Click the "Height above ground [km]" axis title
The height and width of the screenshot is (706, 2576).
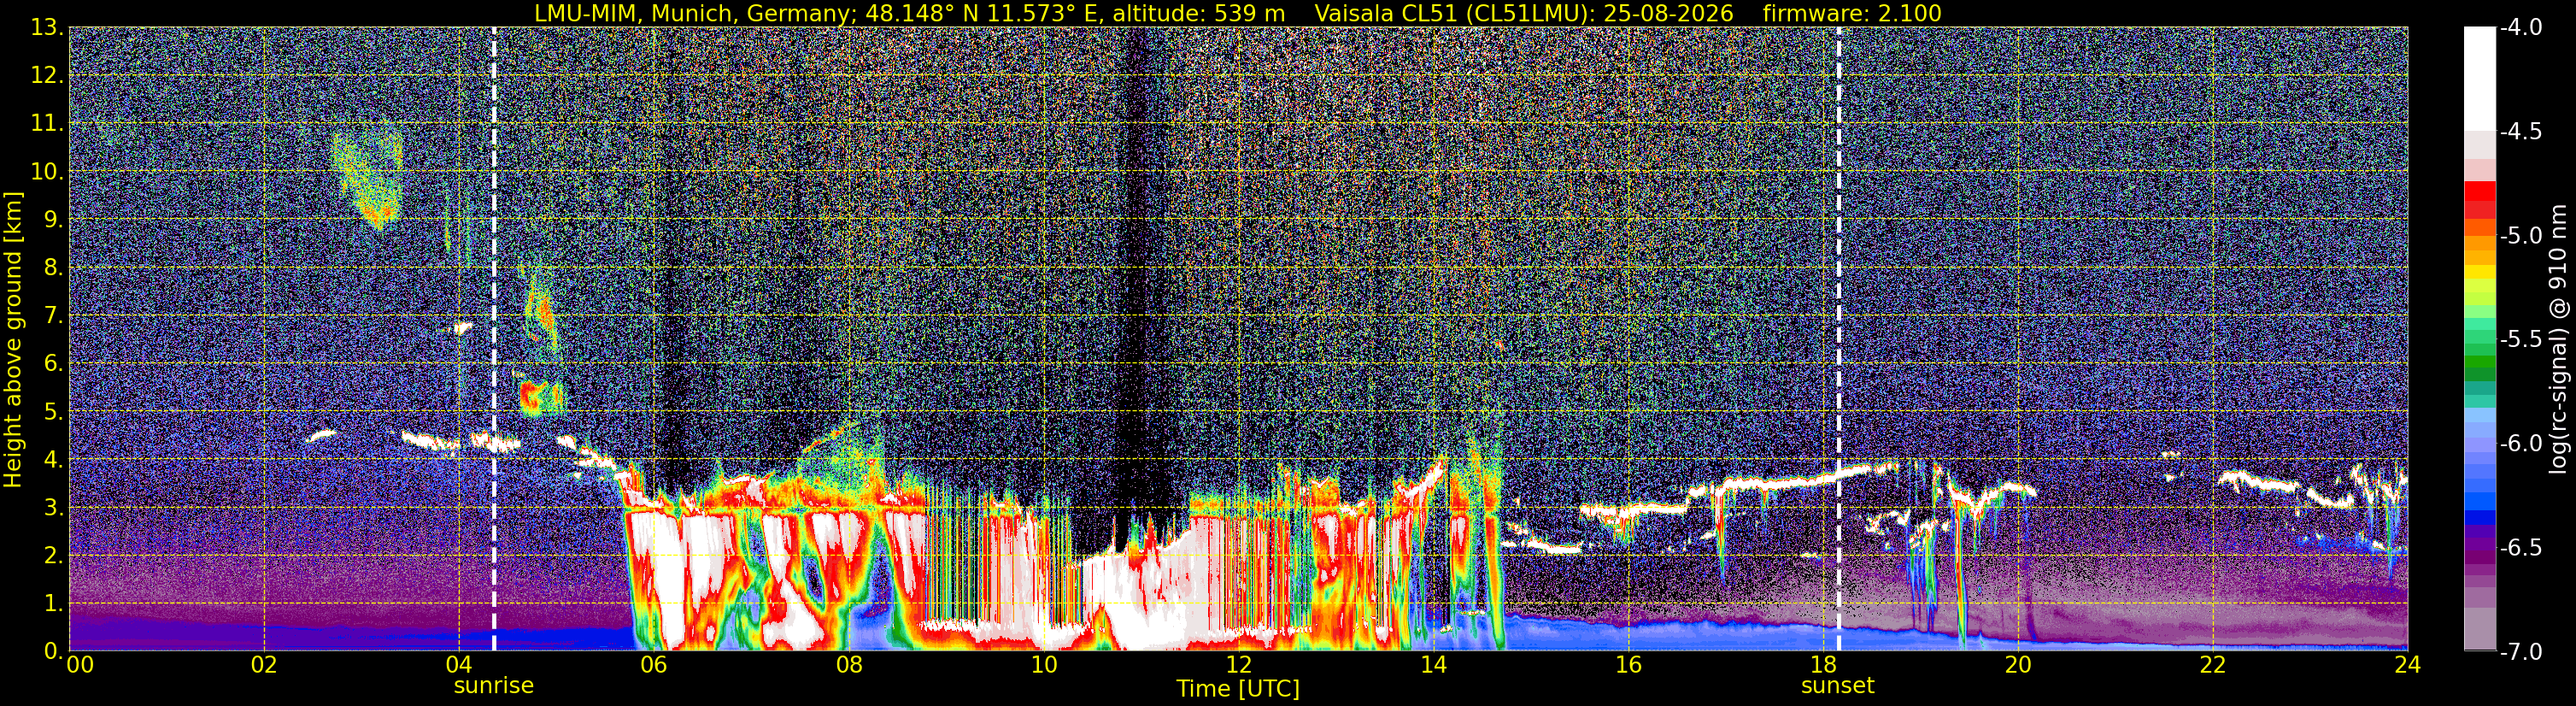click(x=13, y=340)
